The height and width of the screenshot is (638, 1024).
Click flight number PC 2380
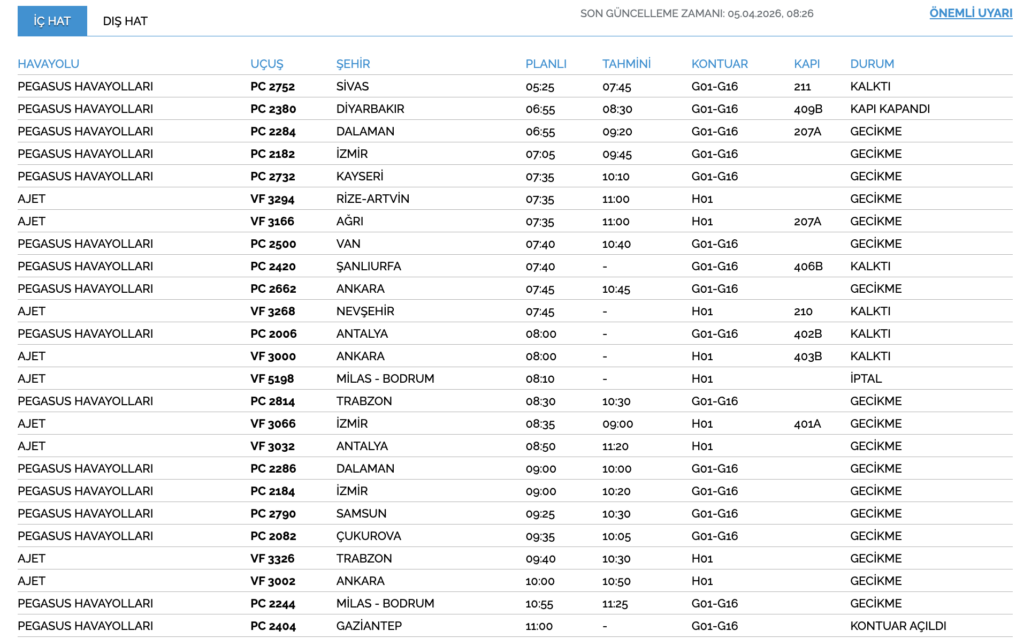(273, 109)
